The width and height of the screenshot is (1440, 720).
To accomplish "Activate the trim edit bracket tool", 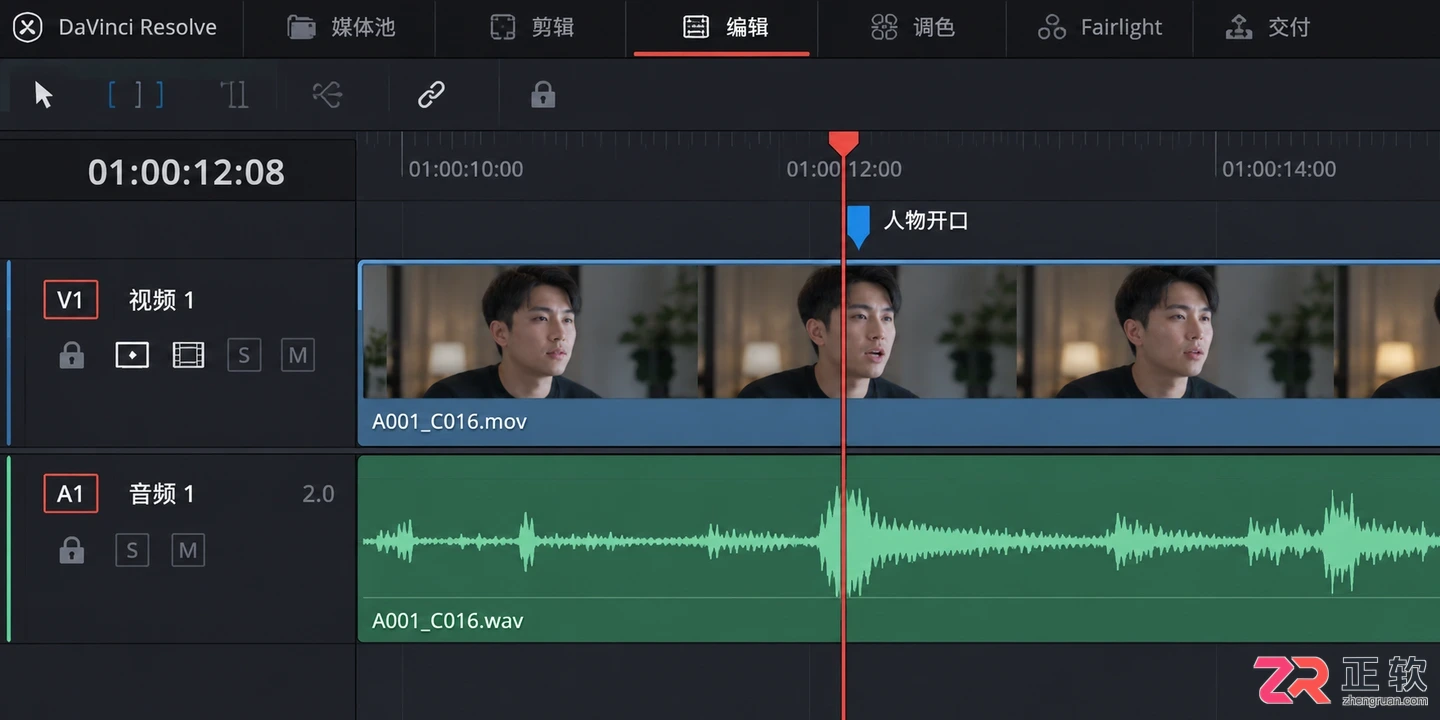I will click(x=136, y=95).
